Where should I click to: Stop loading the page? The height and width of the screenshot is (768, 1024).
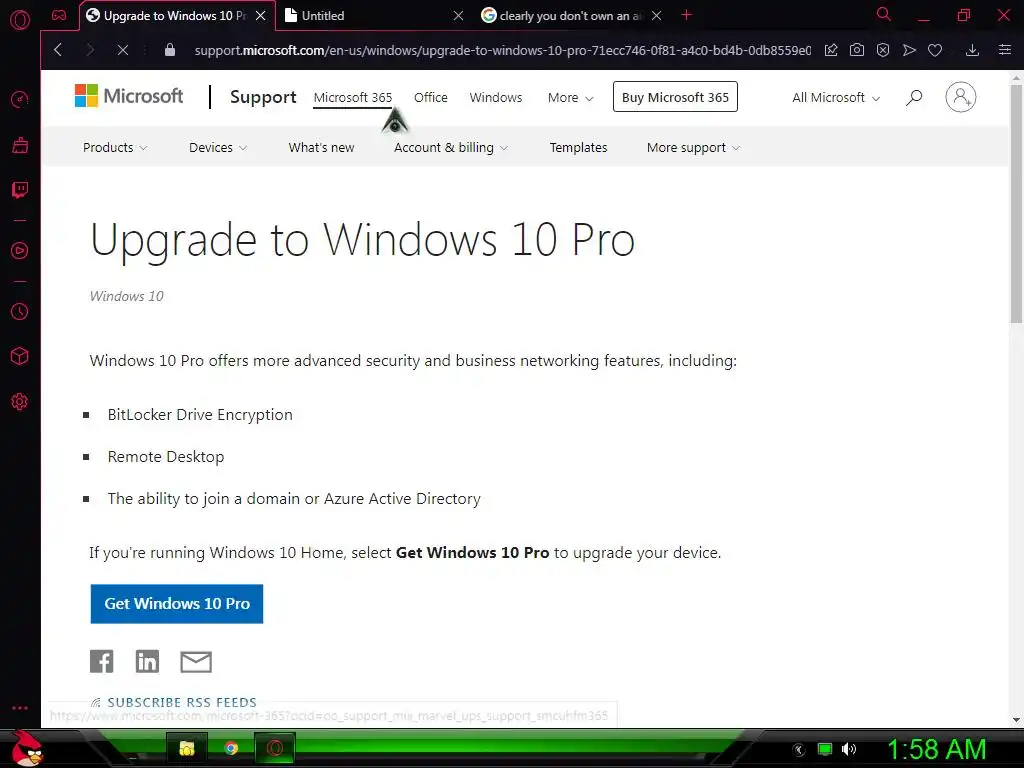[122, 50]
